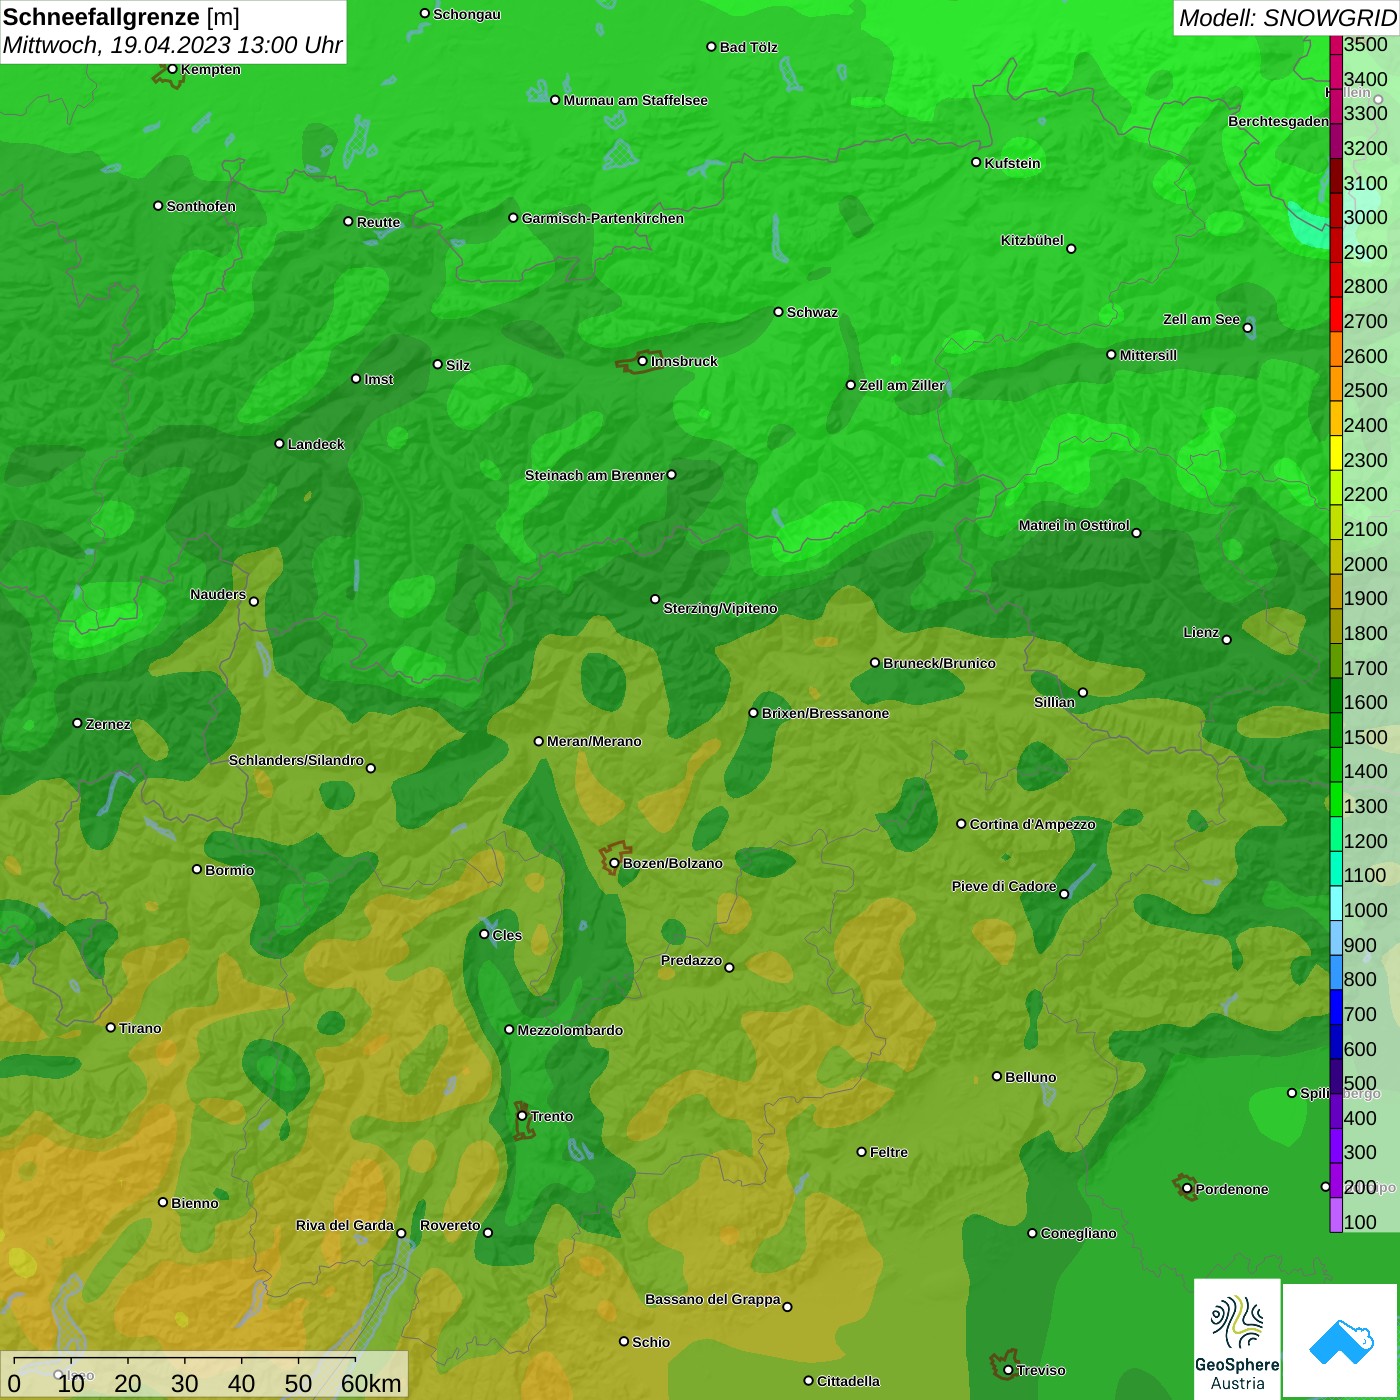This screenshot has width=1400, height=1400.
Task: Click the "Murnau am Staffelsee" label
Action: [x=636, y=100]
